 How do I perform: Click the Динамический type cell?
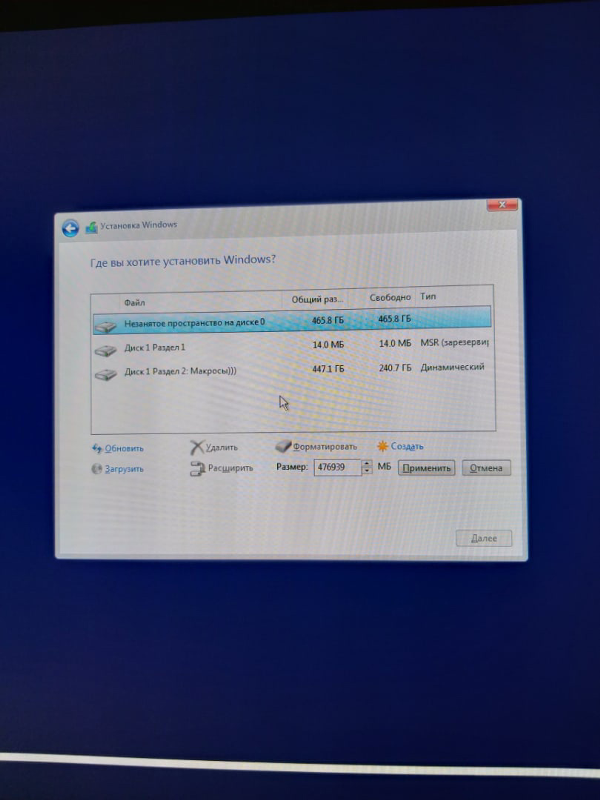(x=452, y=367)
